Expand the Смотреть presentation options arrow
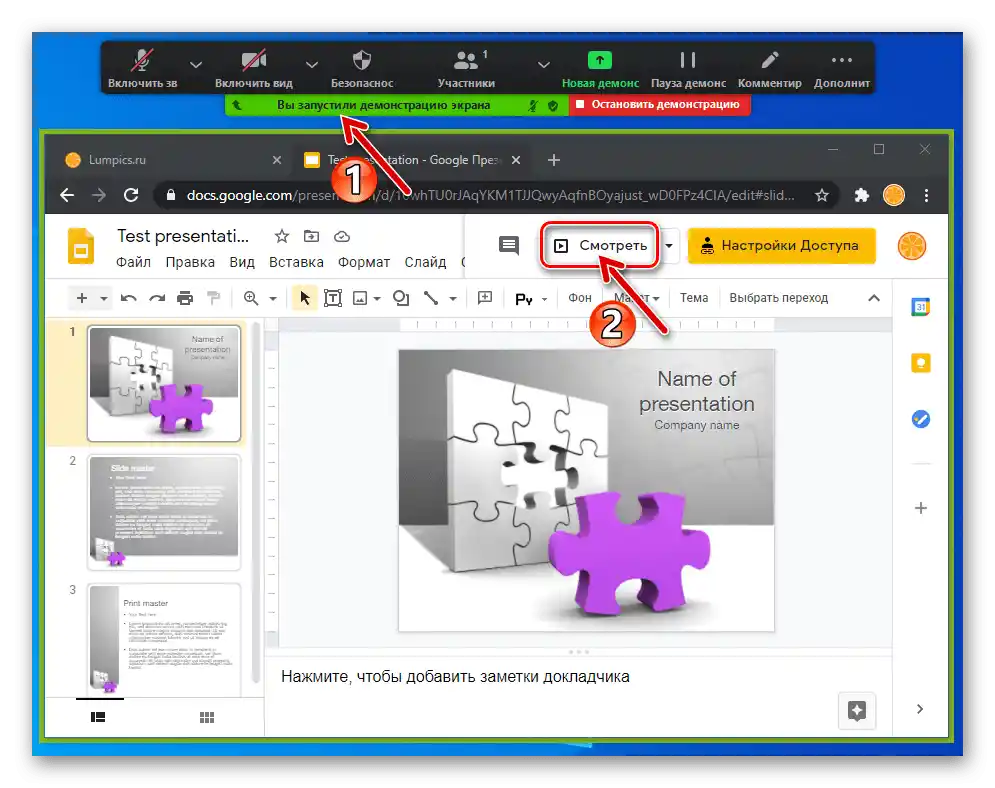The image size is (995, 788). (x=669, y=246)
